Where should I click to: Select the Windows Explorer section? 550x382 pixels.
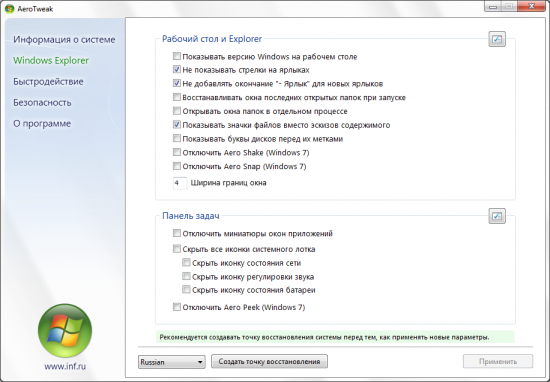pos(51,60)
